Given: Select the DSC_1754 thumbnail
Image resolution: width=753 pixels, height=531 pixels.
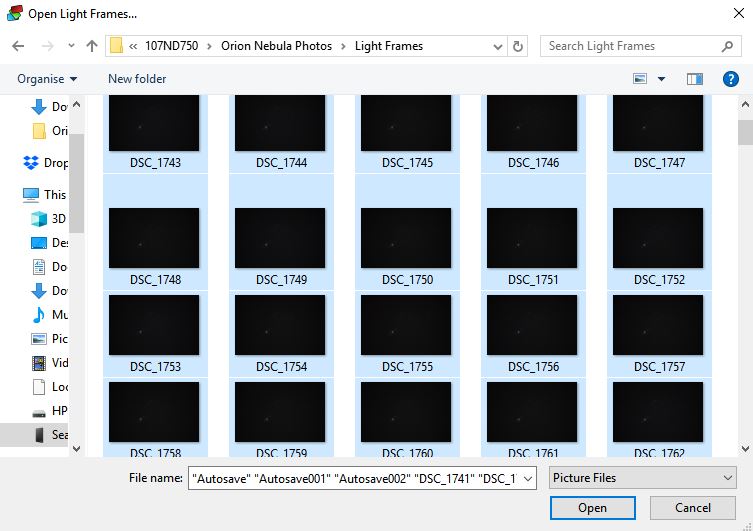Looking at the screenshot, I should point(280,325).
